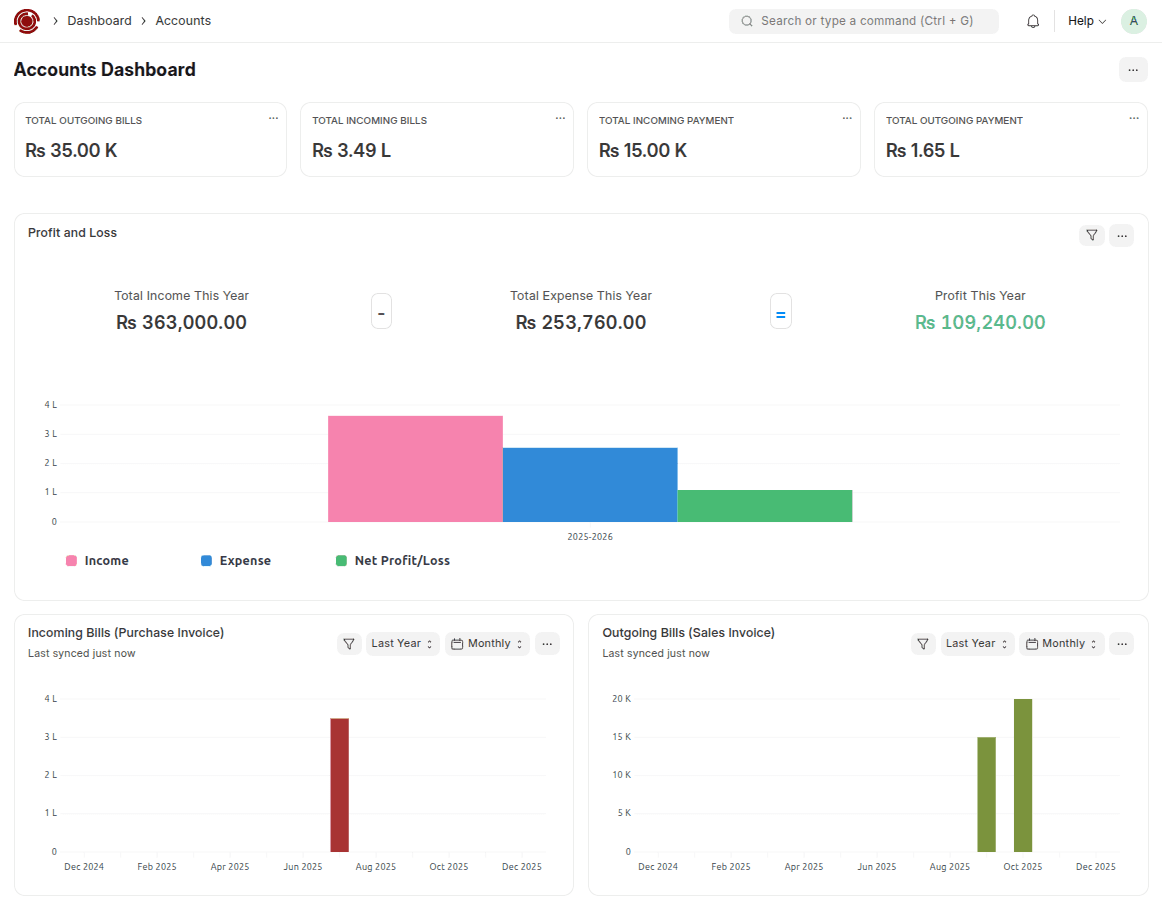
Task: Click the minus badge between income and expense
Action: tap(381, 311)
